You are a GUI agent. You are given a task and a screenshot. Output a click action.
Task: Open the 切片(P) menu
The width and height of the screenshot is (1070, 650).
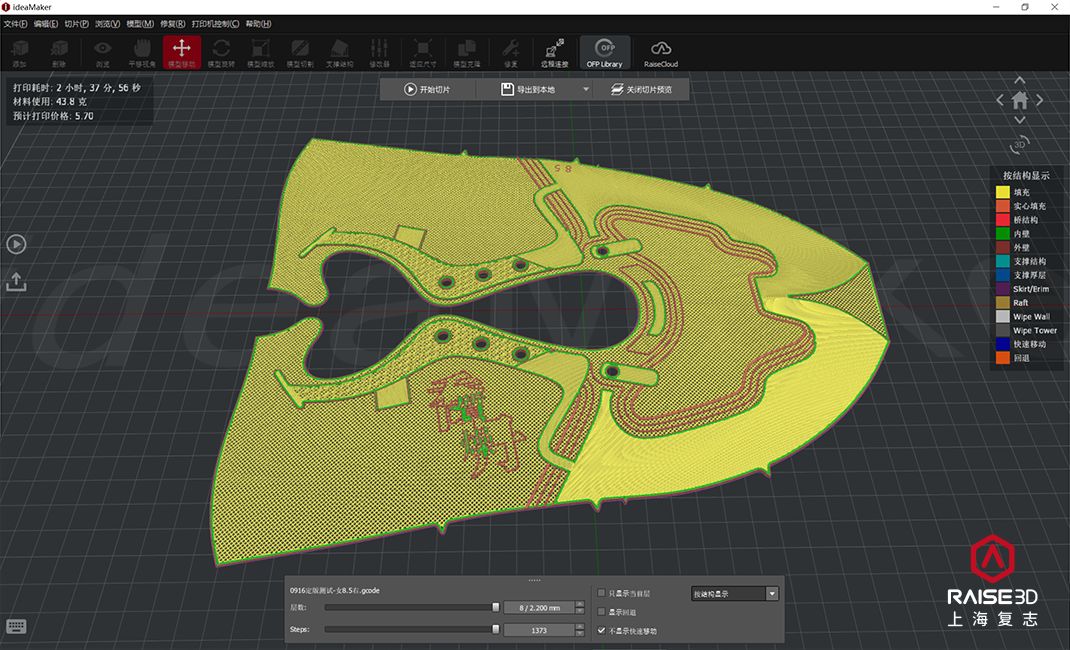[76, 23]
